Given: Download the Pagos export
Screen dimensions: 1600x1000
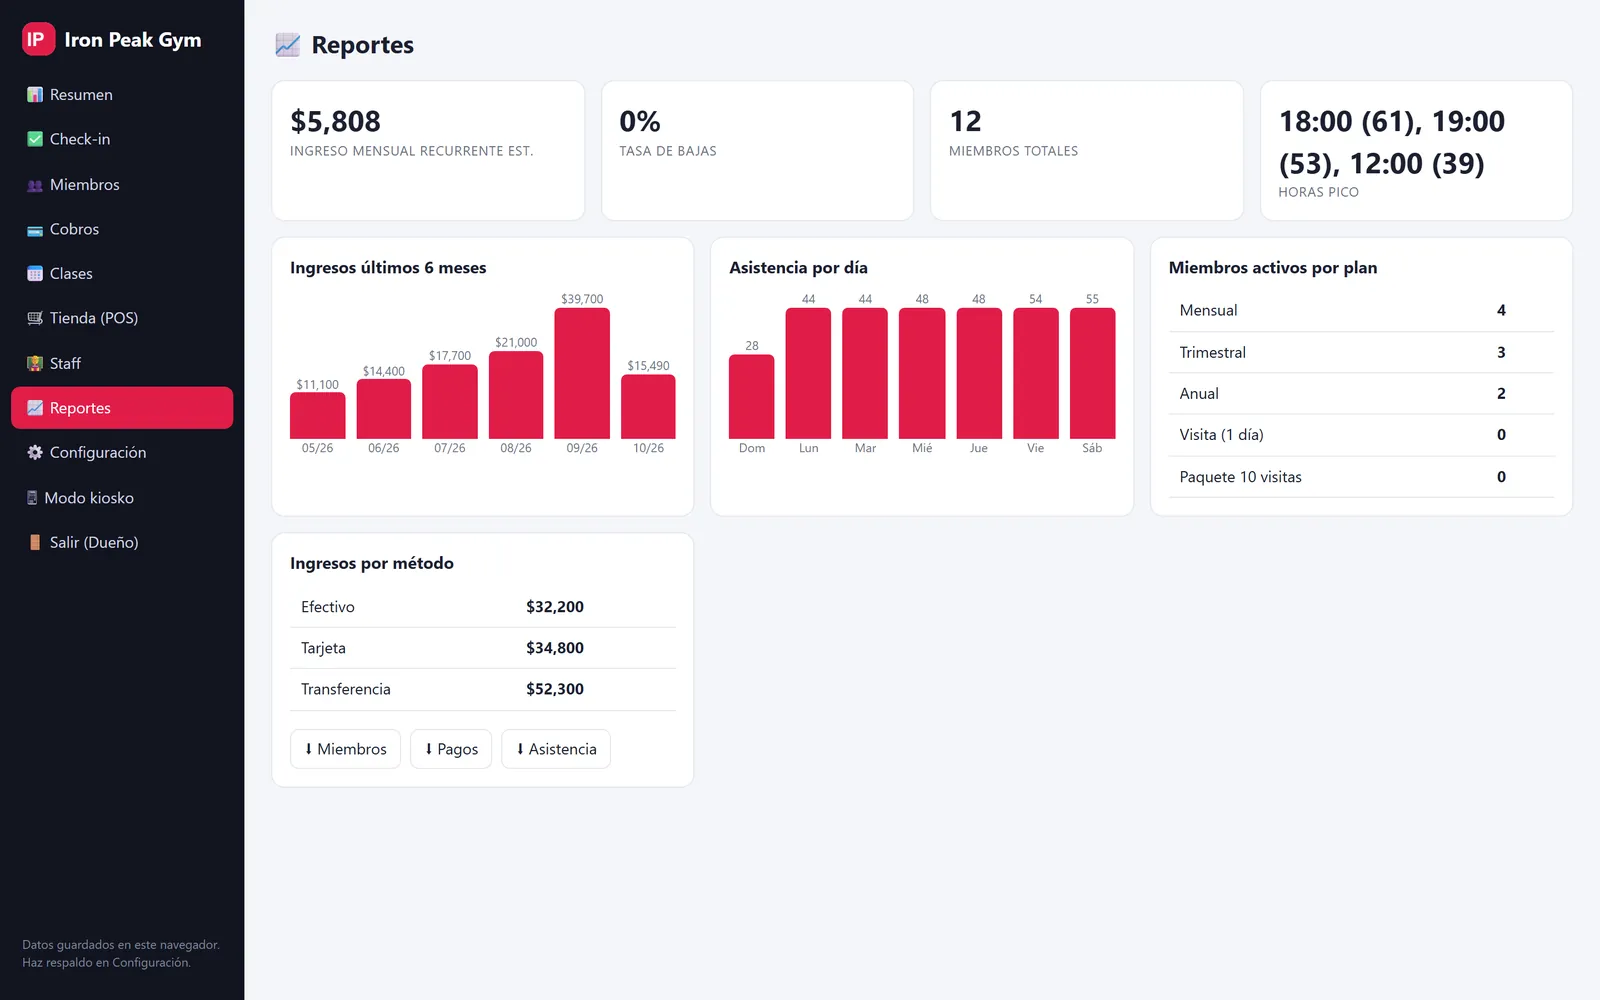Looking at the screenshot, I should click(x=451, y=749).
